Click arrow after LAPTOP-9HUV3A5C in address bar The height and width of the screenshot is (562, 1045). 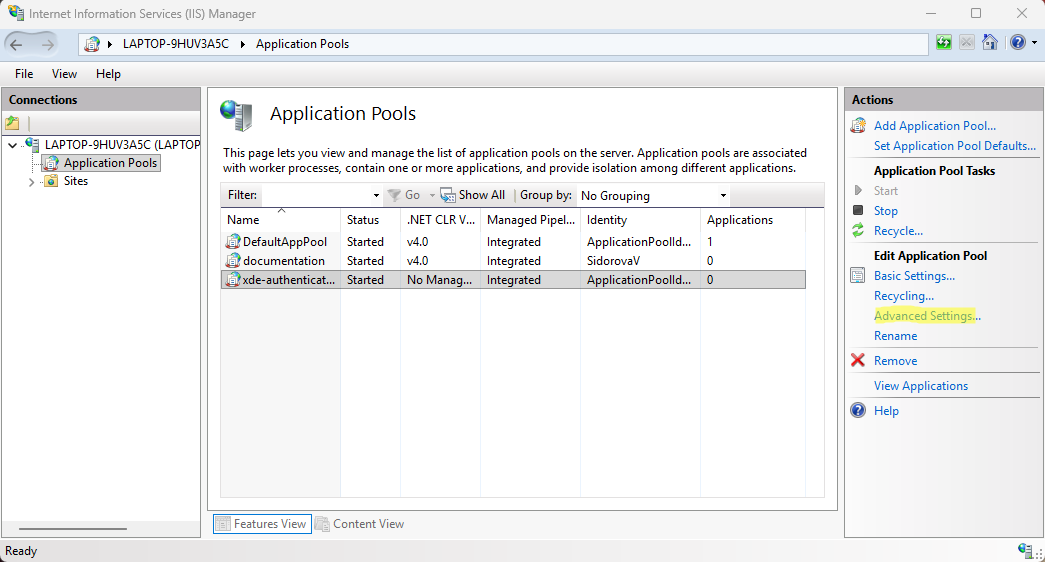pos(243,44)
